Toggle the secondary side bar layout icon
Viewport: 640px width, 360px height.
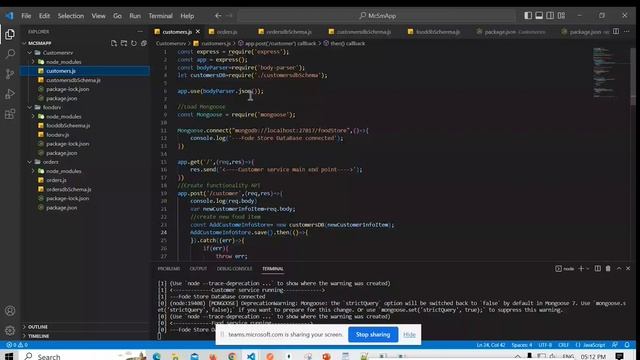pos(550,16)
